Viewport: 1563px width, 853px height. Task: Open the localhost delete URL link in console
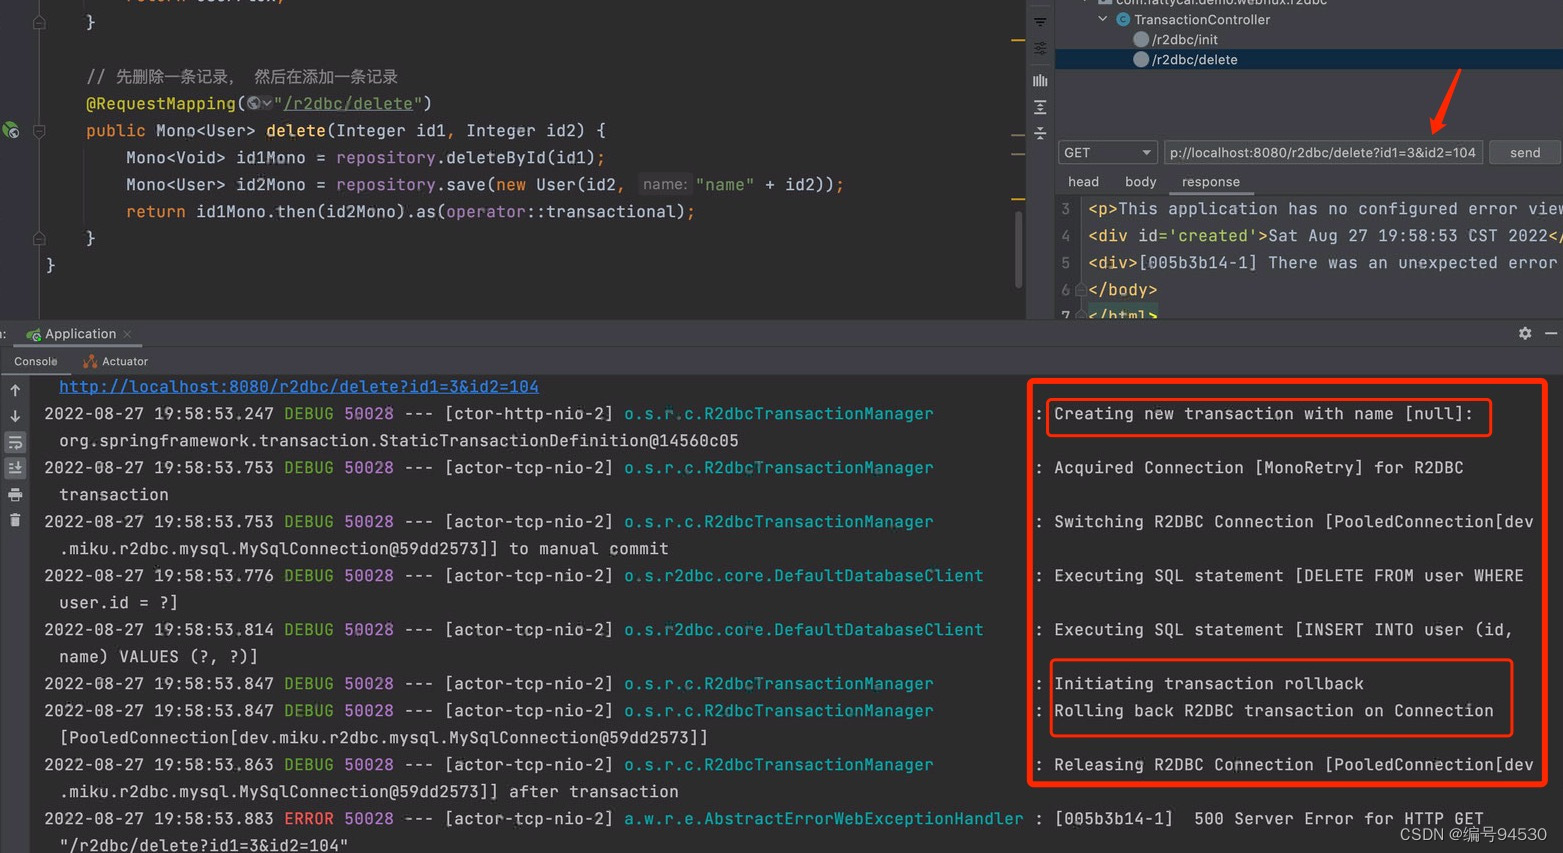point(299,386)
